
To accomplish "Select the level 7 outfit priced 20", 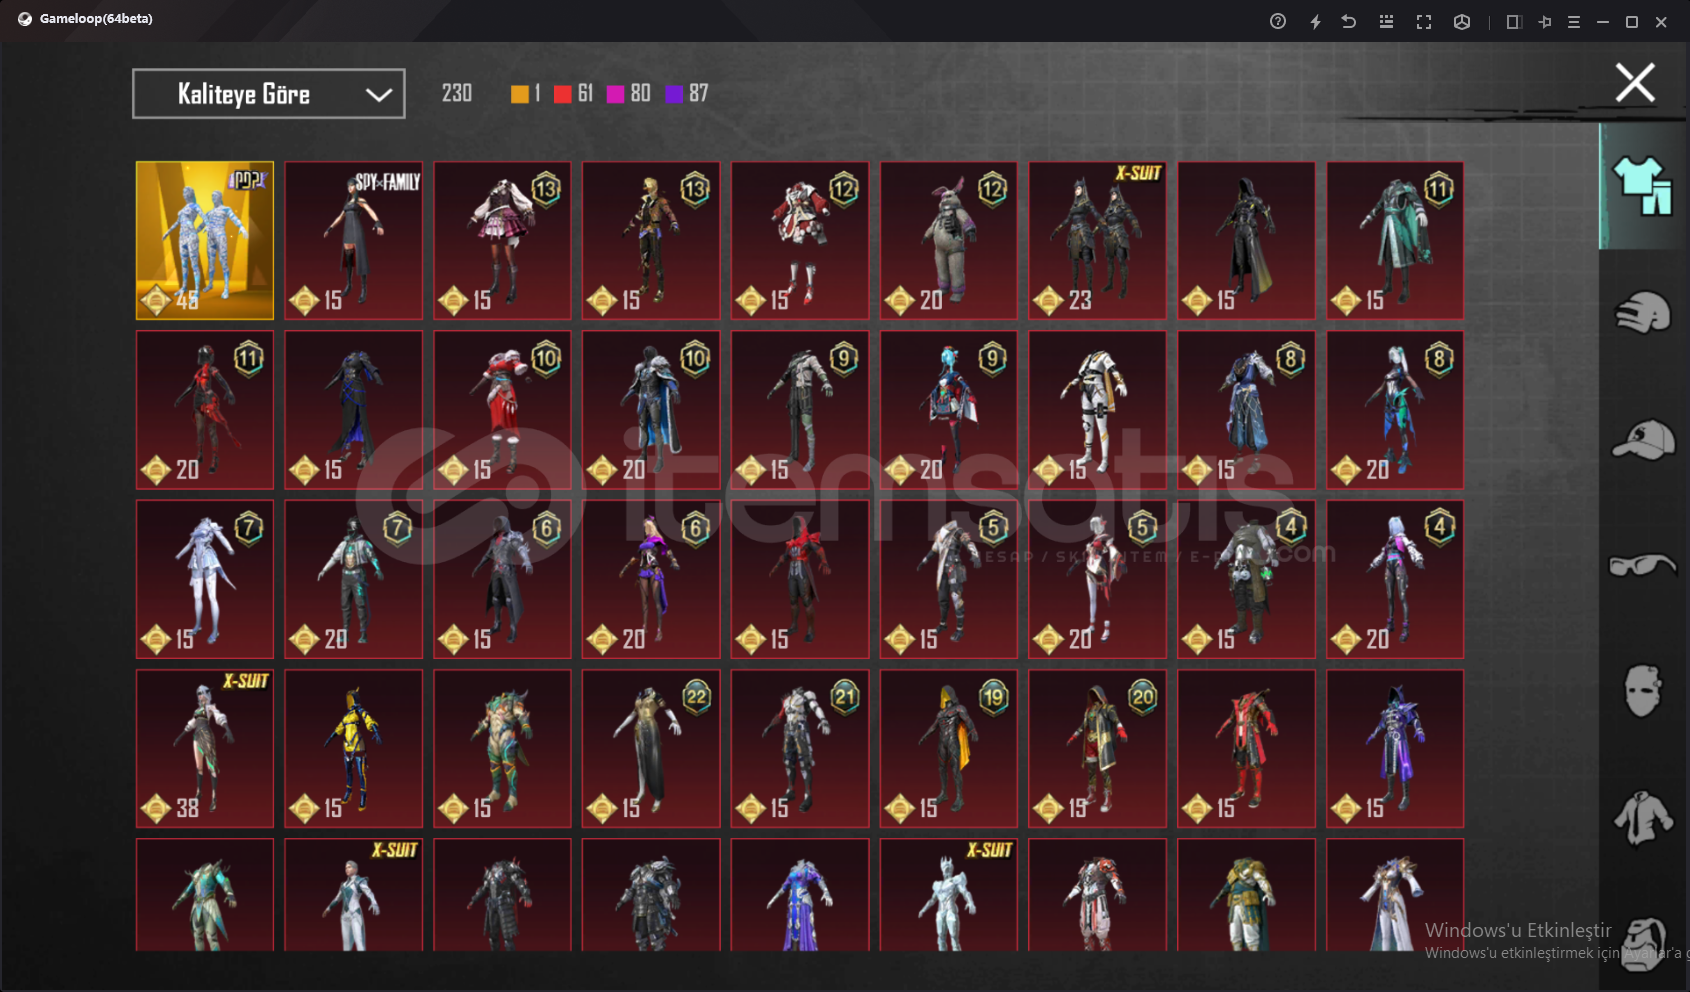I will tap(354, 580).
